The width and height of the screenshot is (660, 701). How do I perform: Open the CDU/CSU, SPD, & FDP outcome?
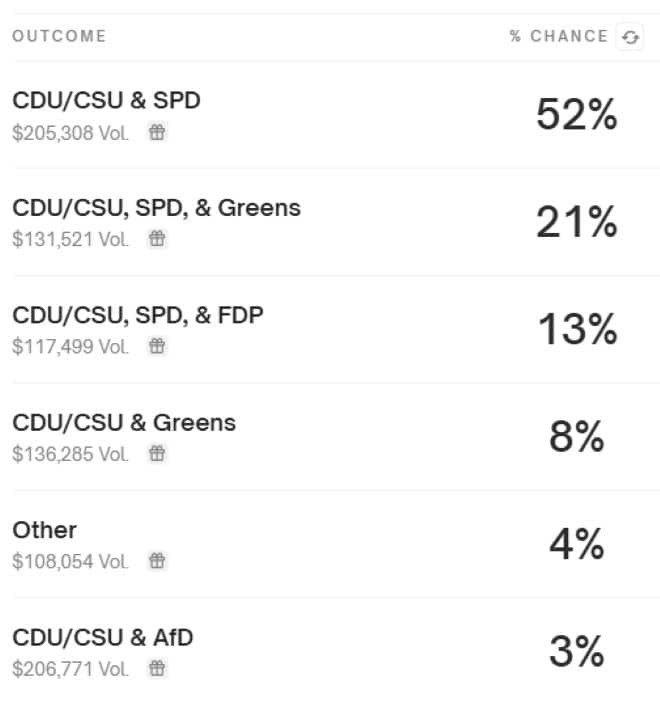[x=138, y=315]
